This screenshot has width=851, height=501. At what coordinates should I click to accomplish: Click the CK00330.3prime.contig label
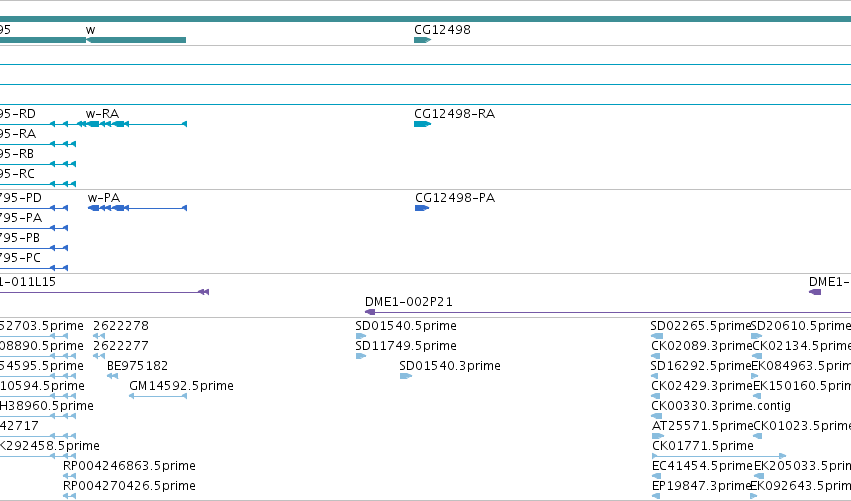[x=721, y=405]
